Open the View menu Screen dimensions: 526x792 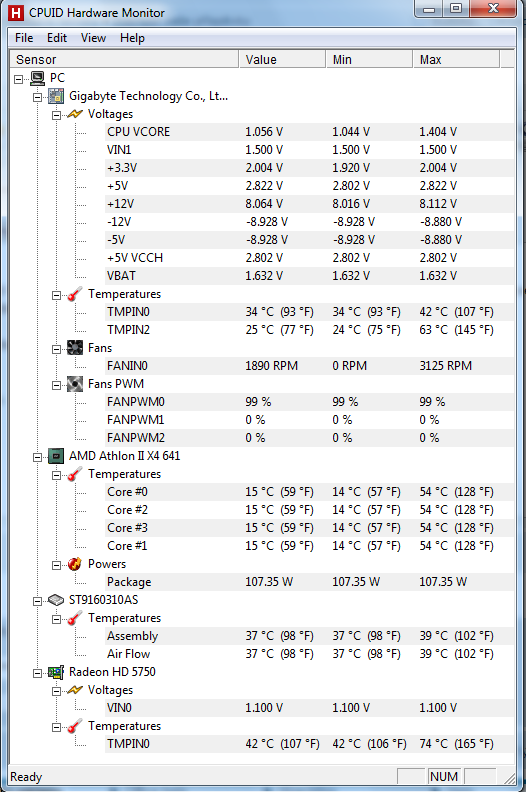point(93,38)
